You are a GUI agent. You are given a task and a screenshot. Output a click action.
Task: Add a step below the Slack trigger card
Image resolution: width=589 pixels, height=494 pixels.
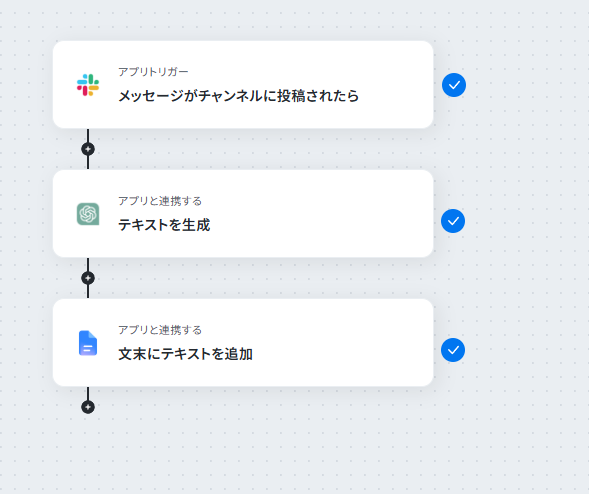tap(88, 149)
